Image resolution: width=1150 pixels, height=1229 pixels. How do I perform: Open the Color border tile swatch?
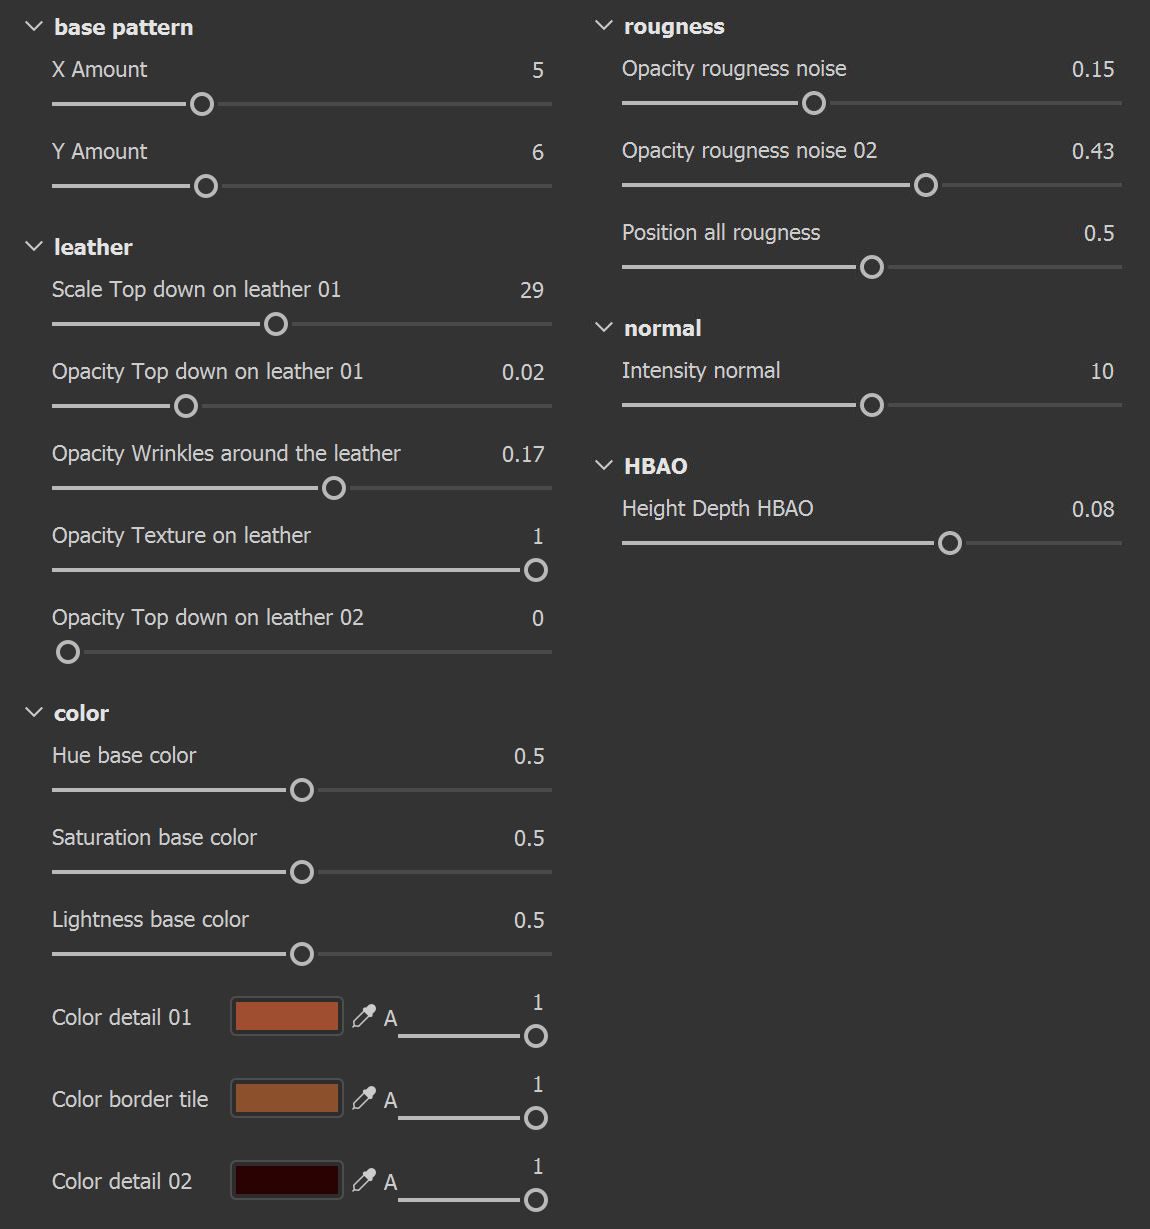(287, 1098)
